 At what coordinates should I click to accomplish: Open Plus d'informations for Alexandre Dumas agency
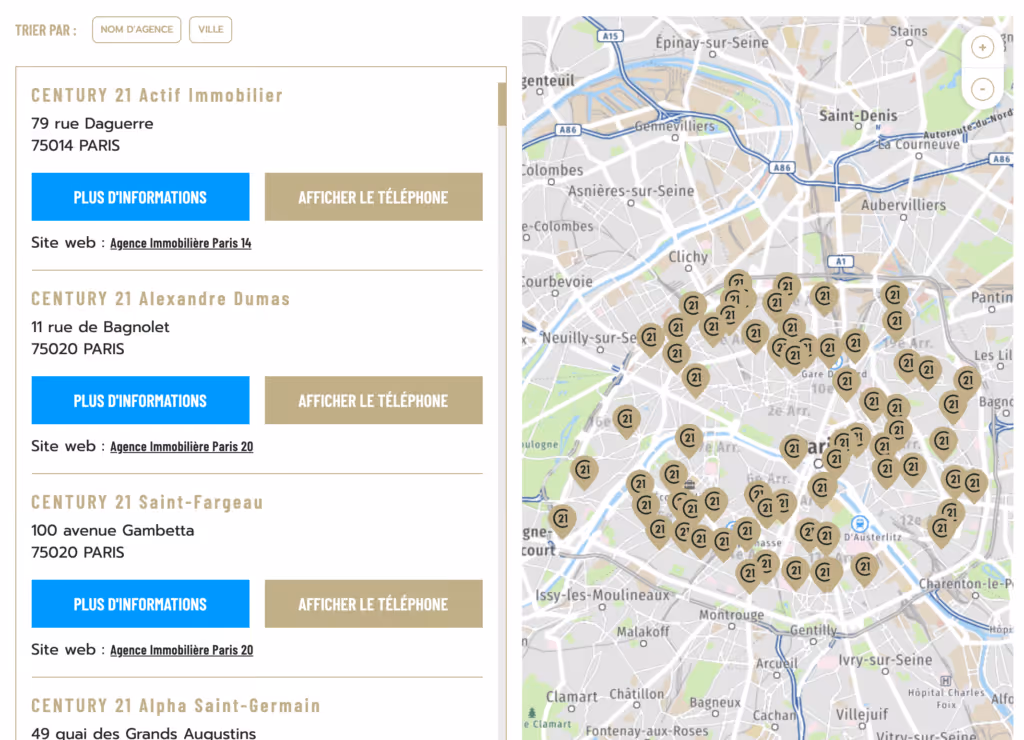(x=140, y=400)
